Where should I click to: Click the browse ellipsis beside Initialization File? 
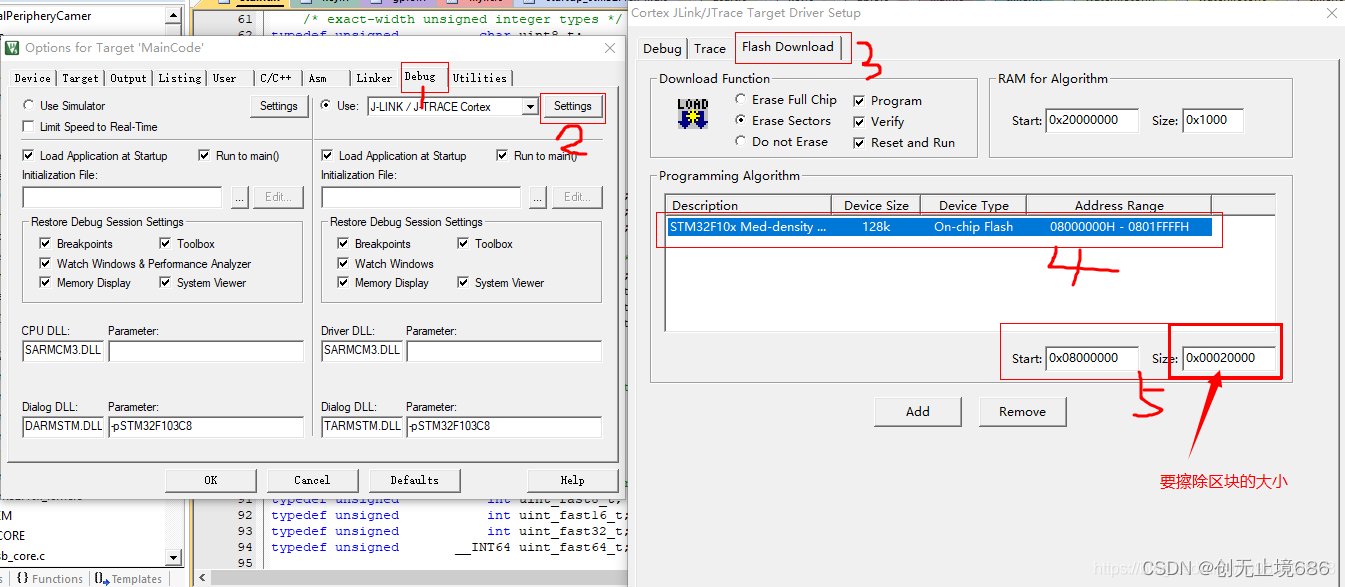[239, 197]
